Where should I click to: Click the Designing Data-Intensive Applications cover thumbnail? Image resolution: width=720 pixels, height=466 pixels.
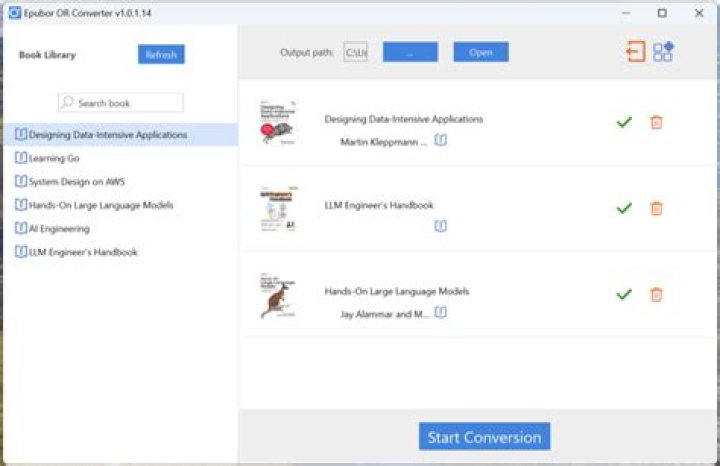pos(276,124)
